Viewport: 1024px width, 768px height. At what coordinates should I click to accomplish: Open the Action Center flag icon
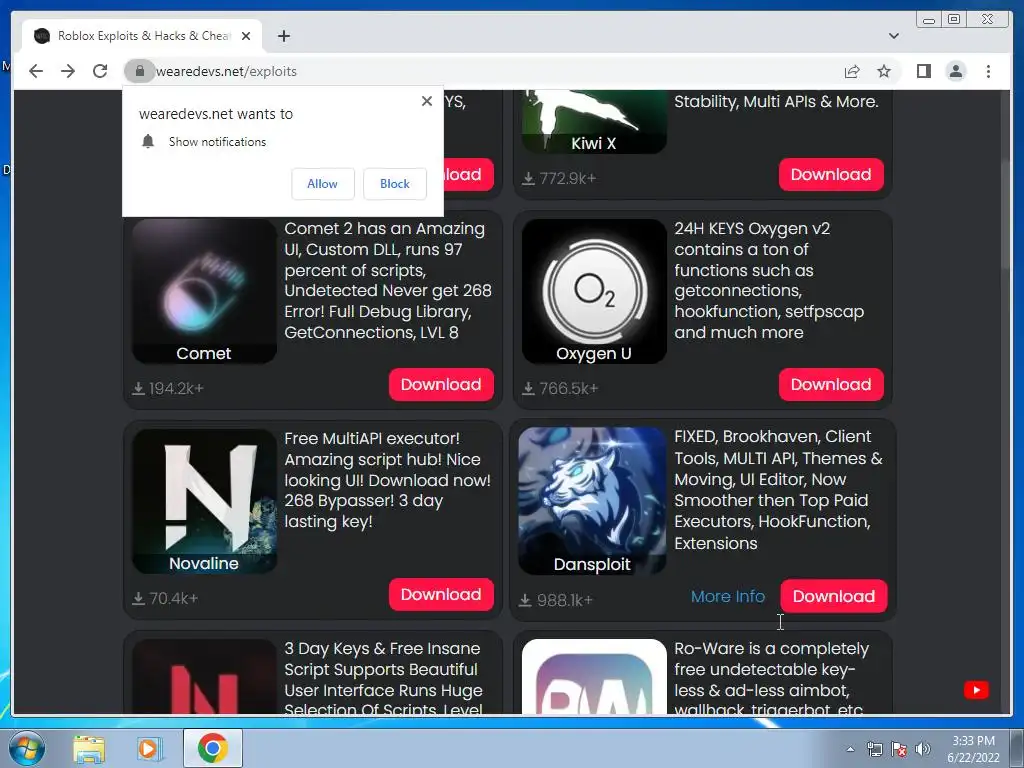899,749
